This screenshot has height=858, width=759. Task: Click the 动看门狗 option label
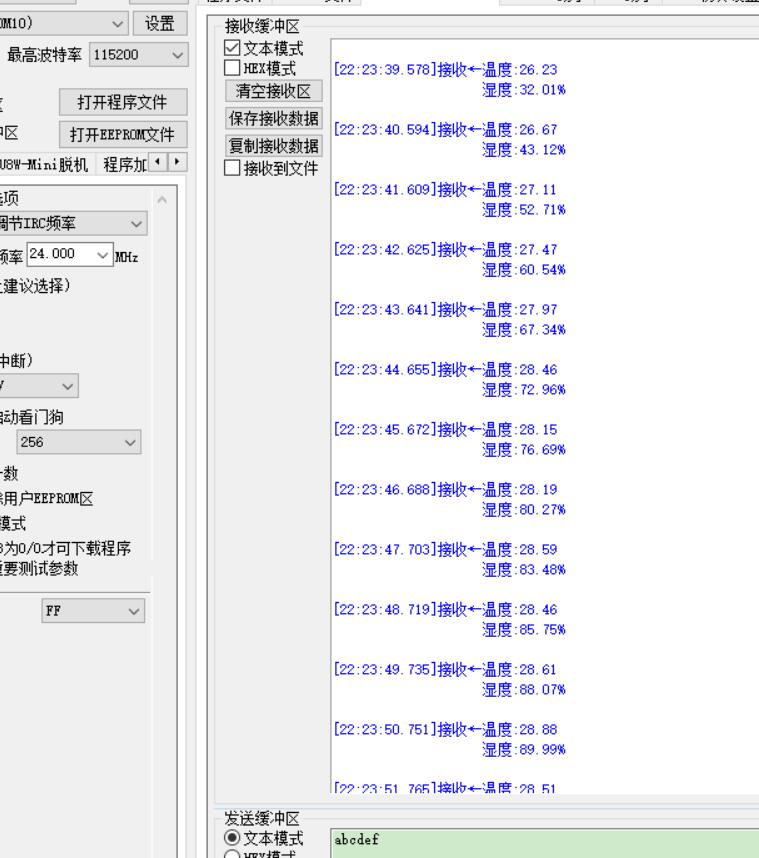tap(32, 418)
